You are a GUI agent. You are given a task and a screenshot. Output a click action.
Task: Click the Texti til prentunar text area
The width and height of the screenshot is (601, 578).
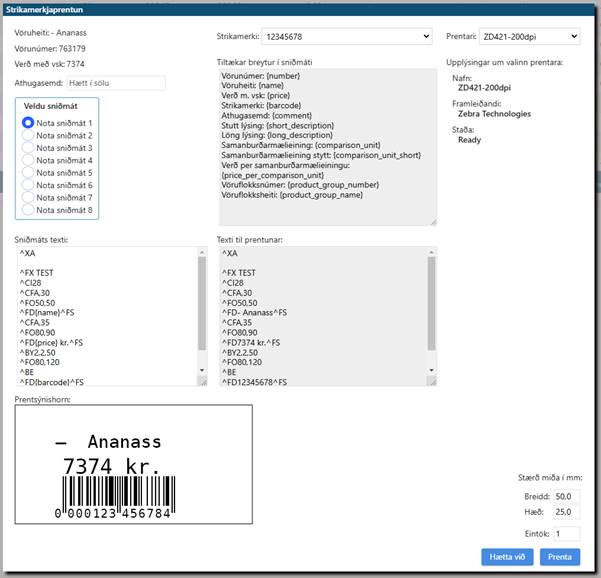(x=320, y=316)
